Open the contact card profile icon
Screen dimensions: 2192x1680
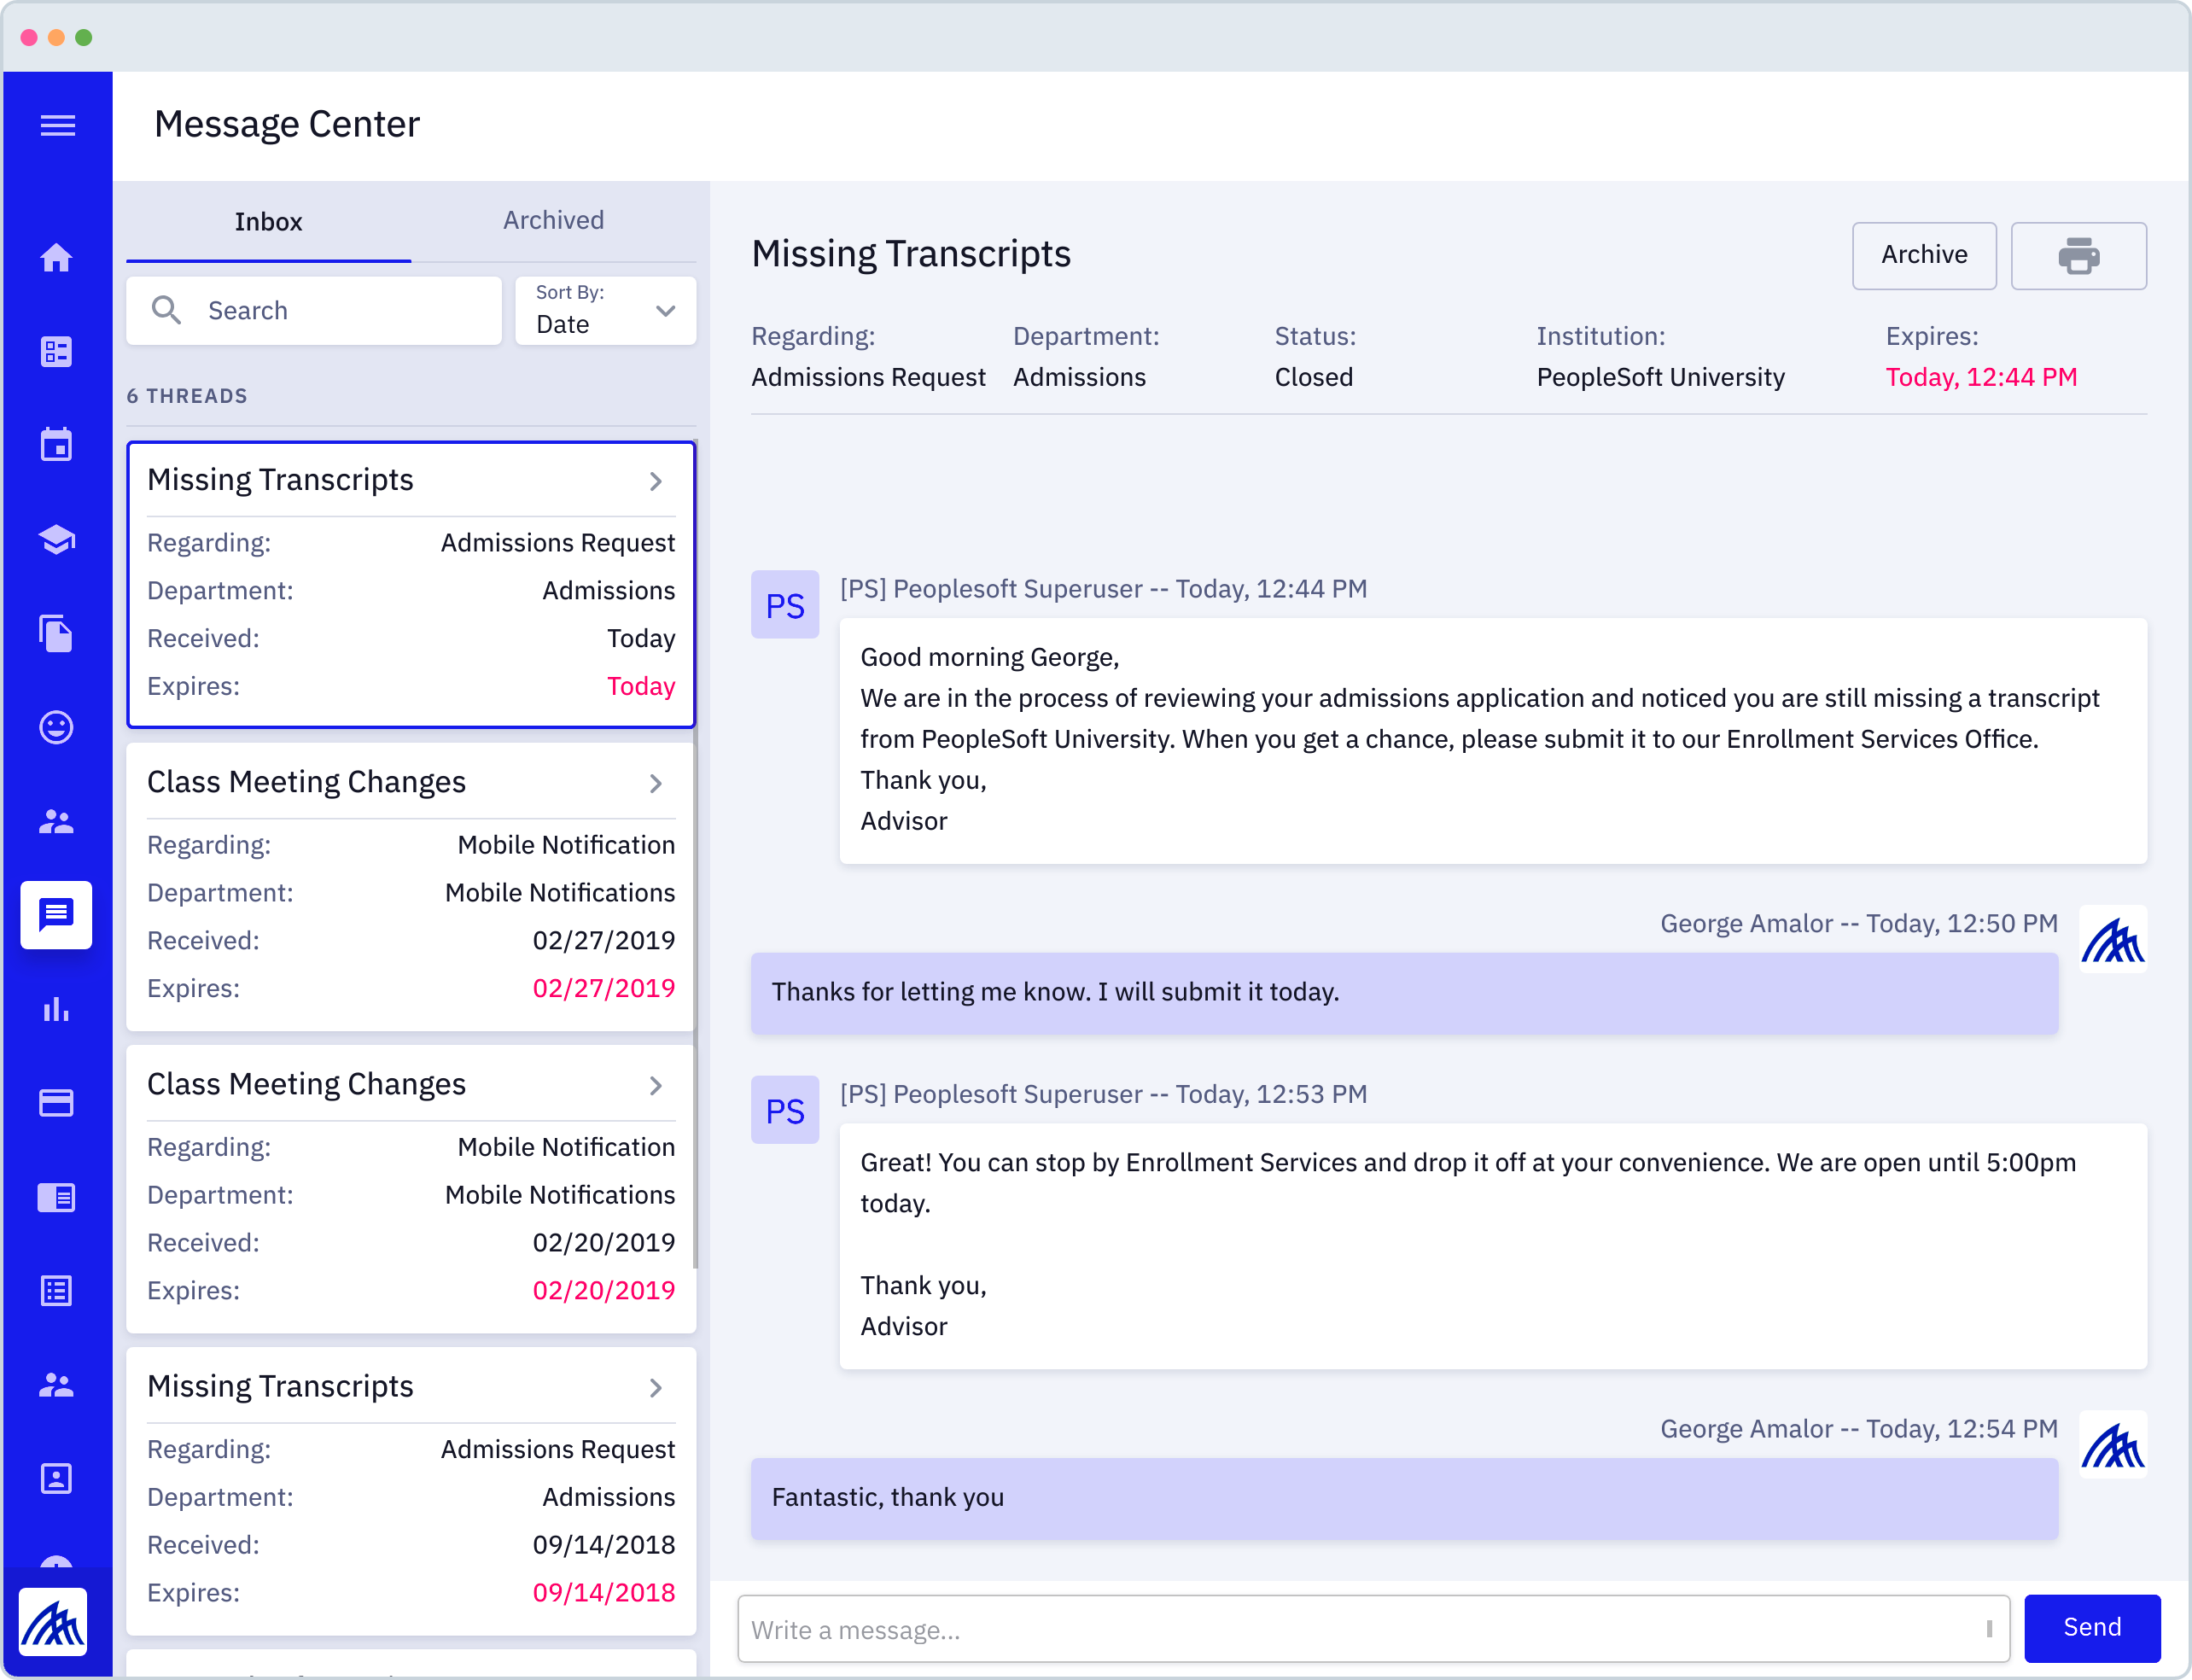pyautogui.click(x=56, y=1479)
